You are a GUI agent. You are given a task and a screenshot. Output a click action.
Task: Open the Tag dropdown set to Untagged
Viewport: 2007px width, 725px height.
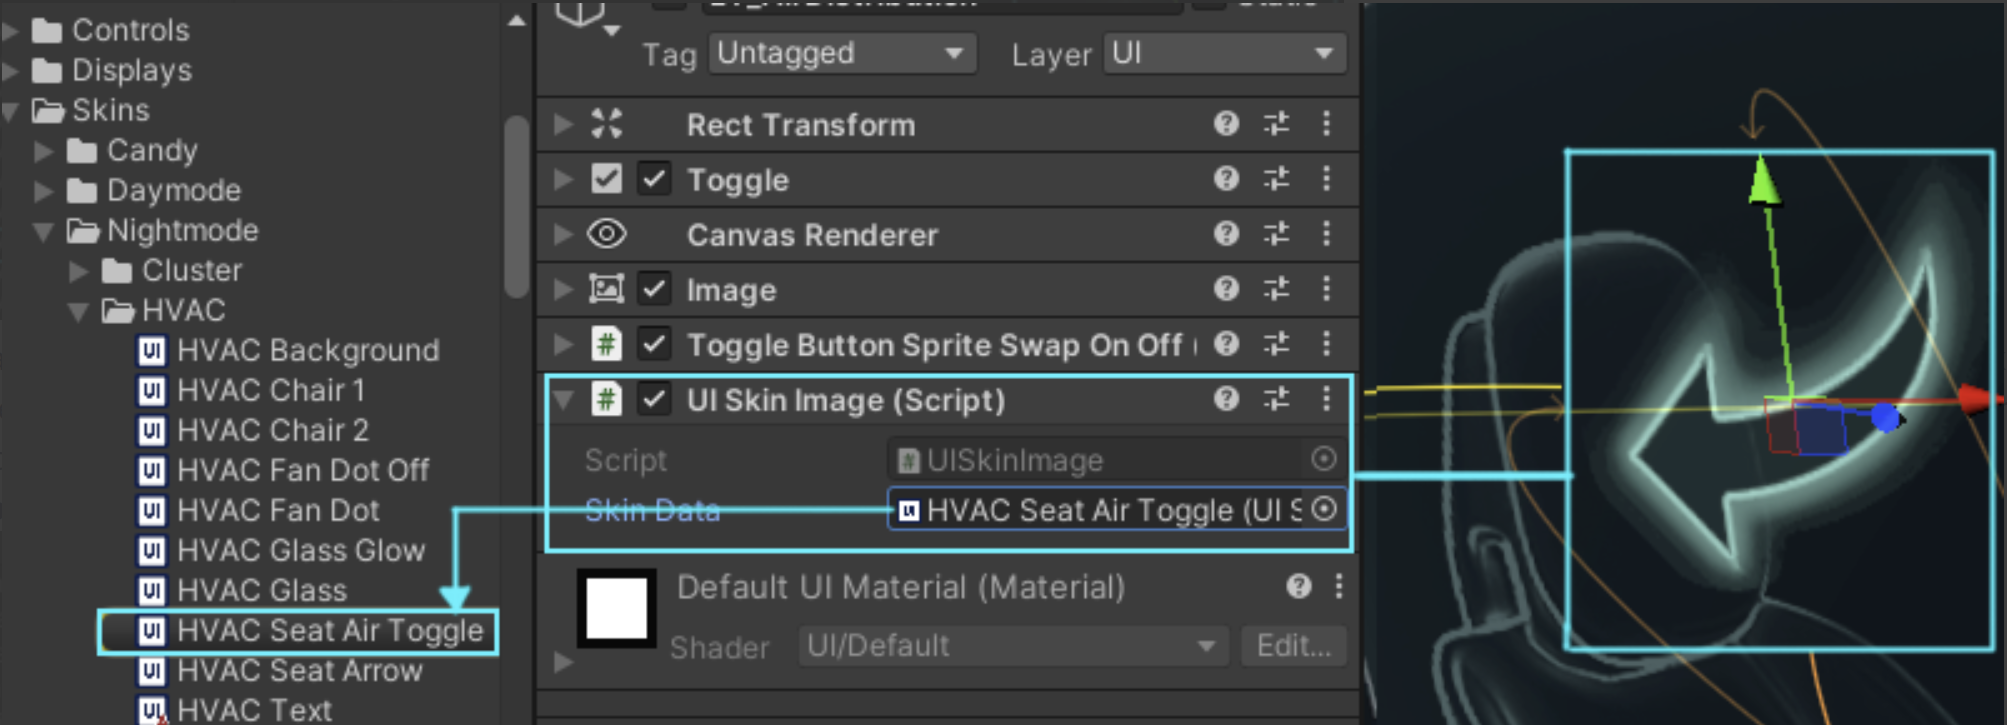(841, 54)
